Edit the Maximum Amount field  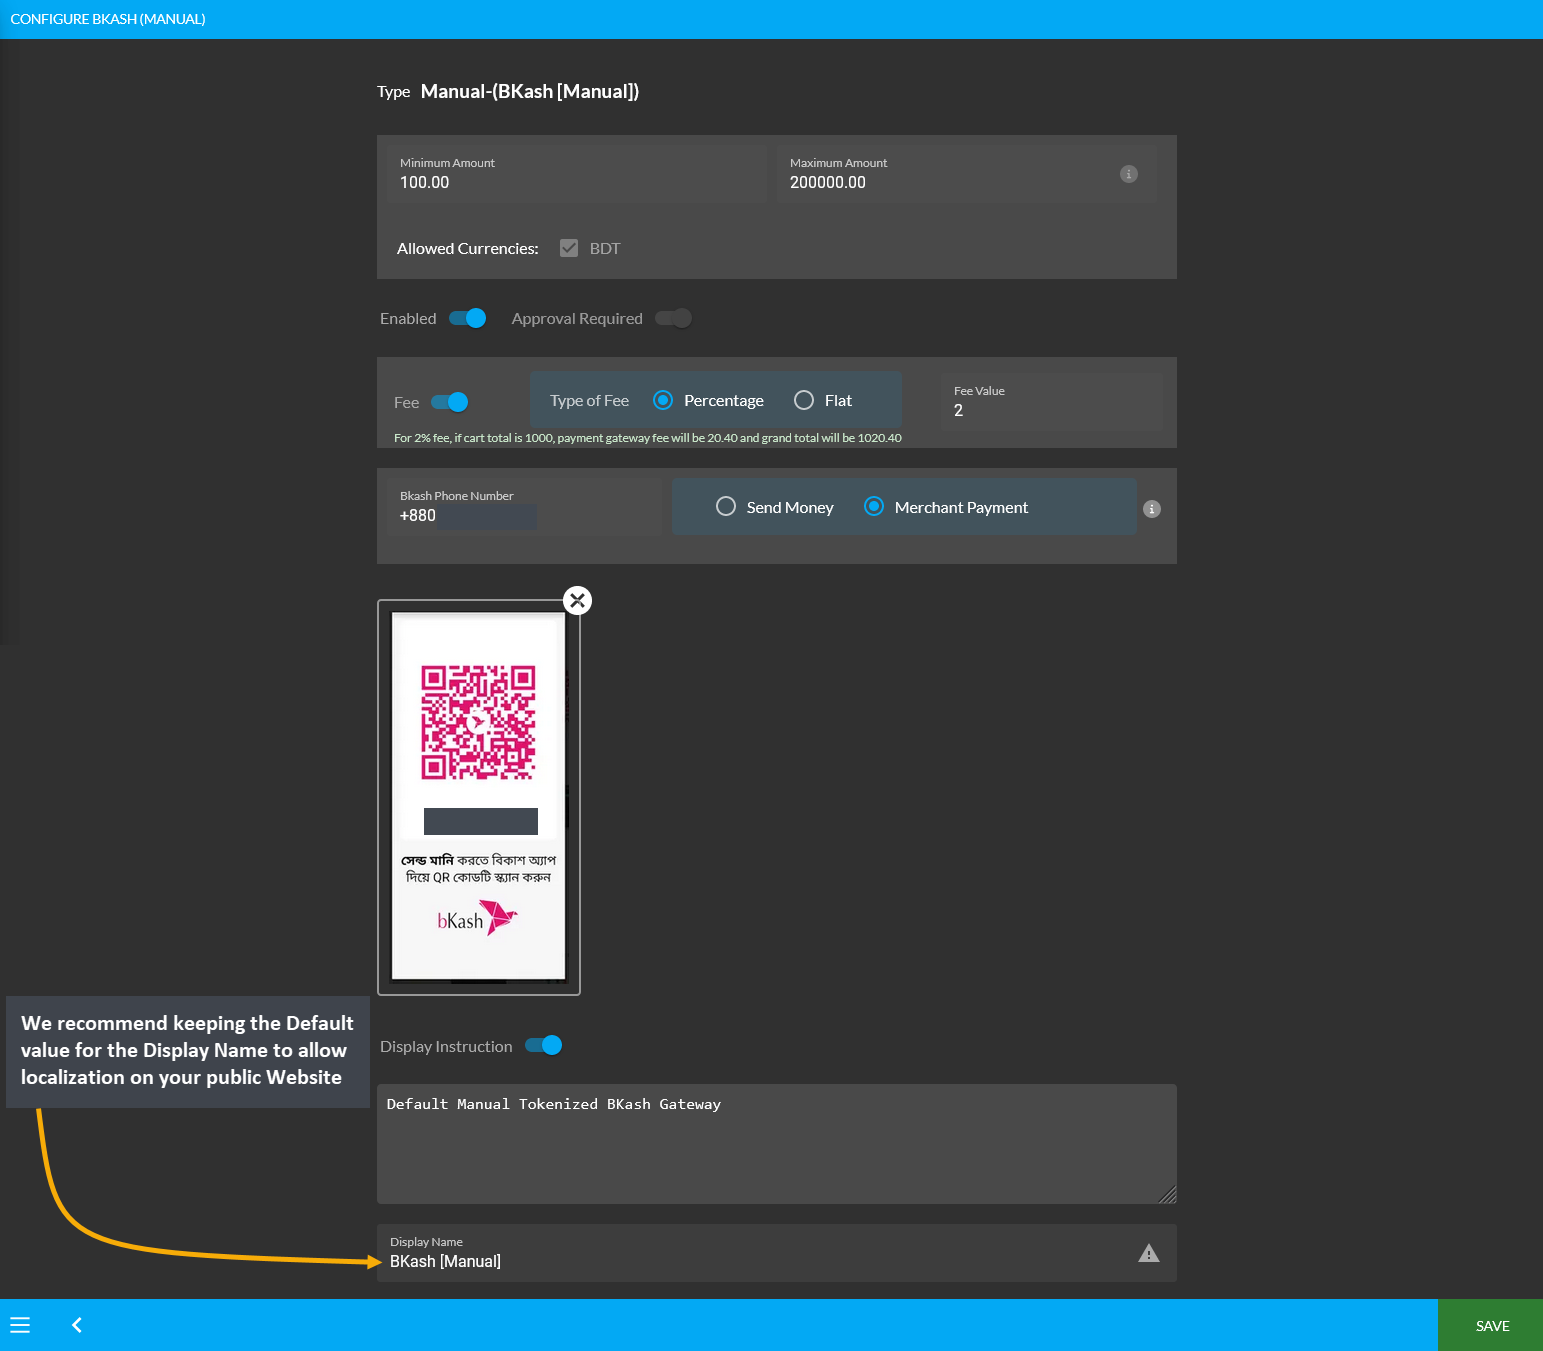(967, 174)
